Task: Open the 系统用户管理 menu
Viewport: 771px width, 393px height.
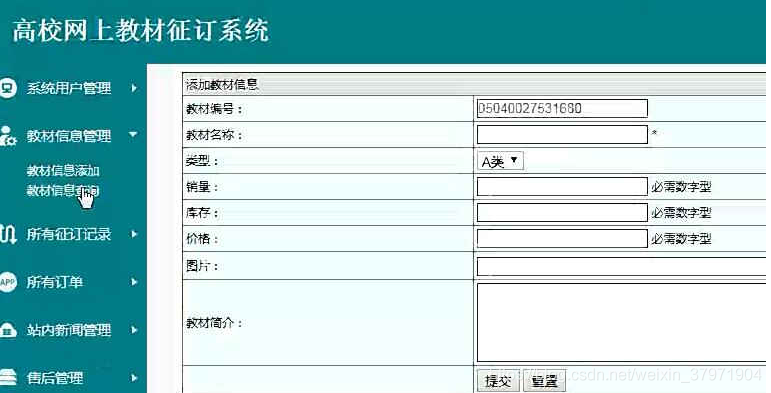Action: (69, 88)
